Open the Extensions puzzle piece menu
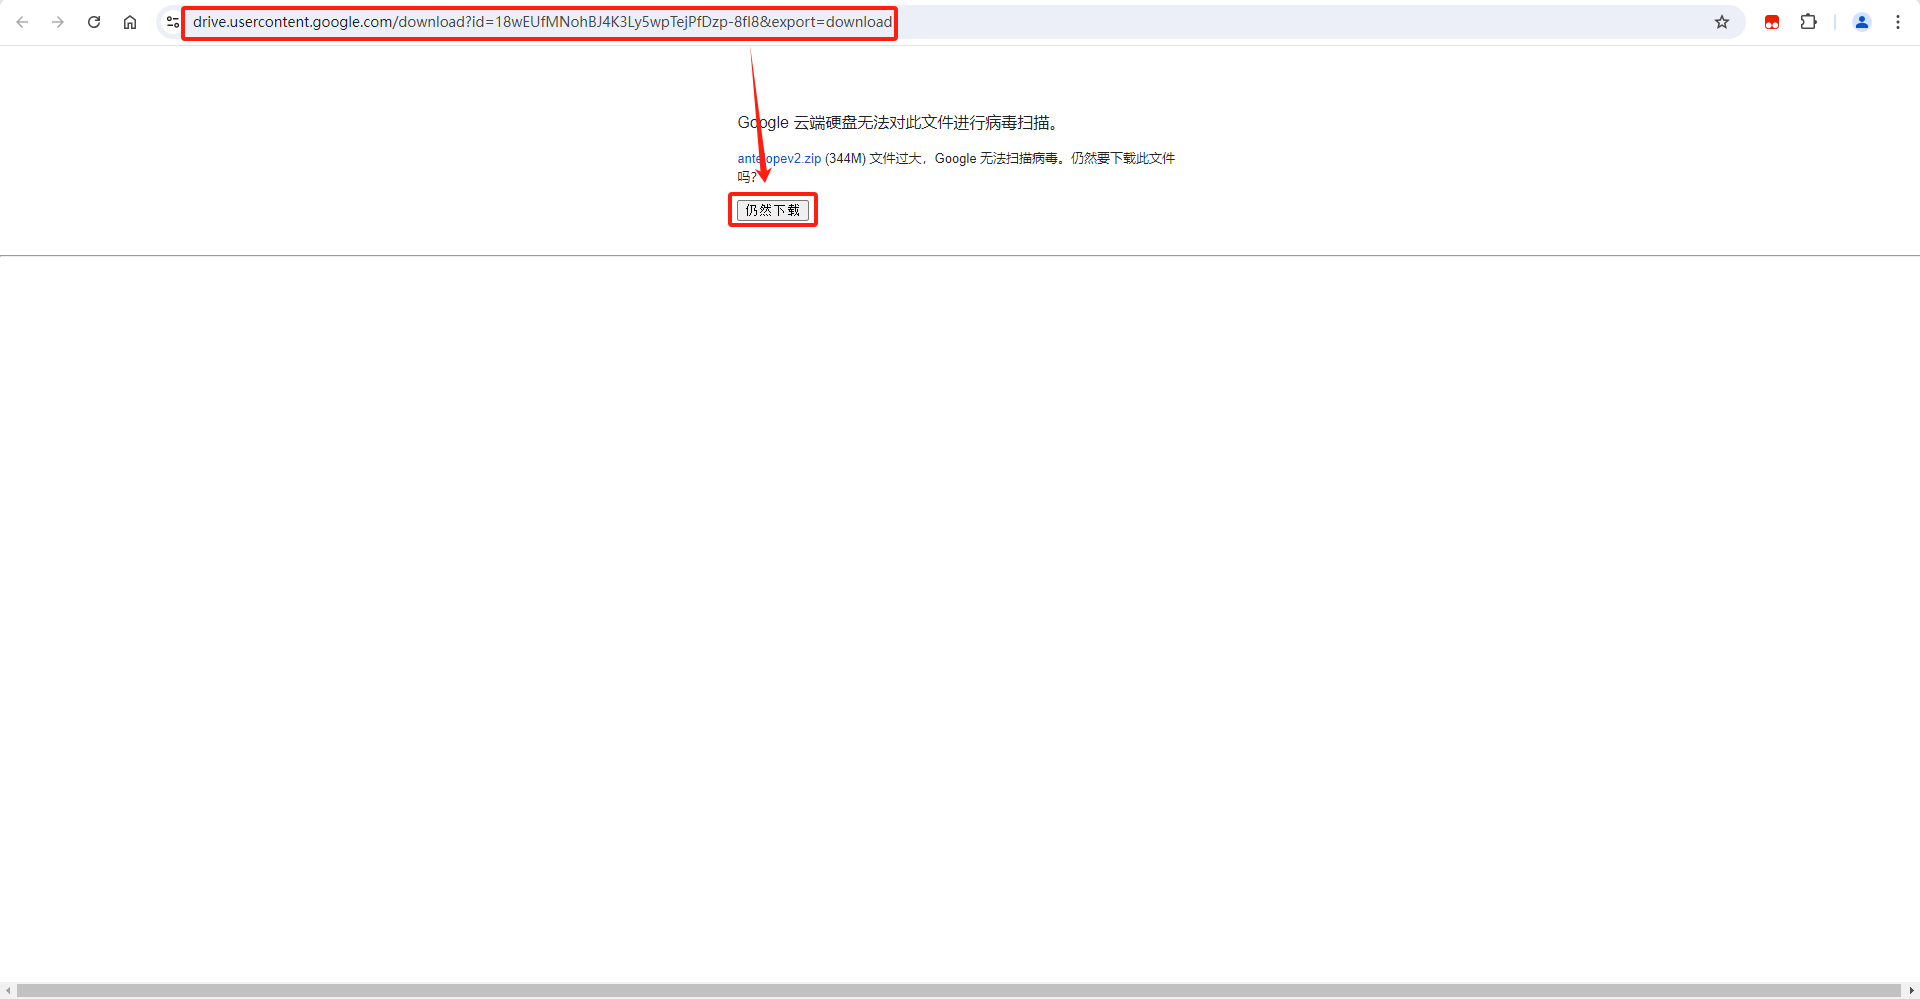 (1808, 22)
